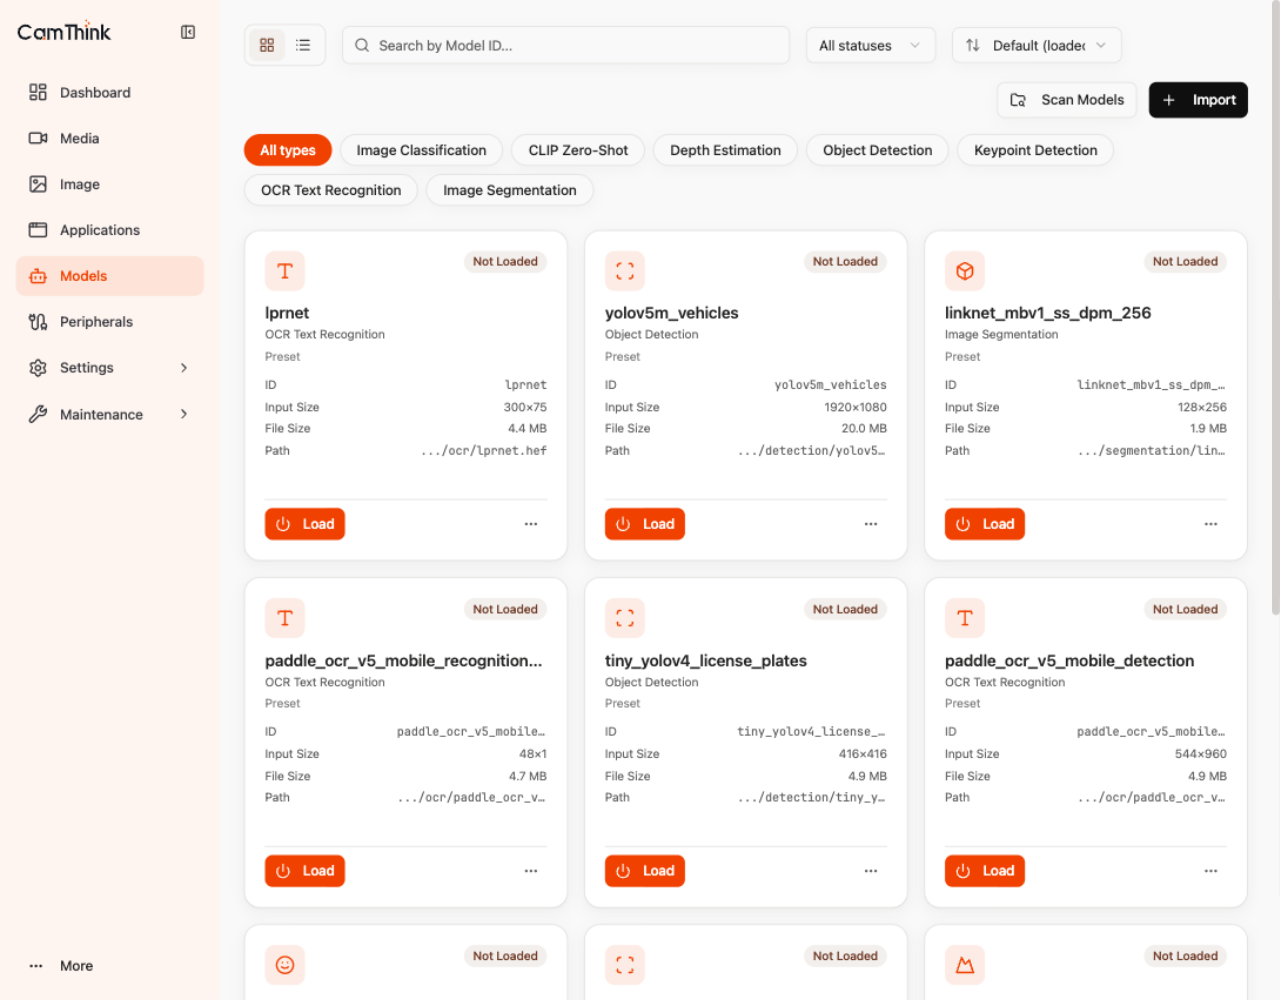This screenshot has height=1000, width=1280.
Task: Open the Peripherals section
Action: 110,322
